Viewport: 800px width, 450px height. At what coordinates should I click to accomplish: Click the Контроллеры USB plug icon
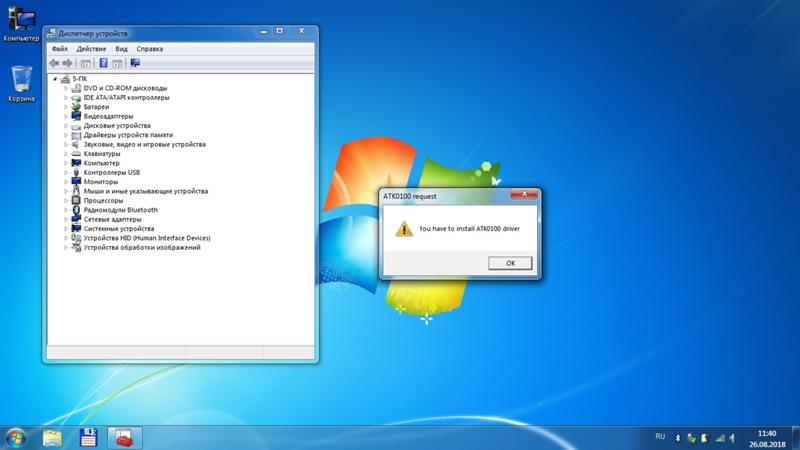click(76, 172)
